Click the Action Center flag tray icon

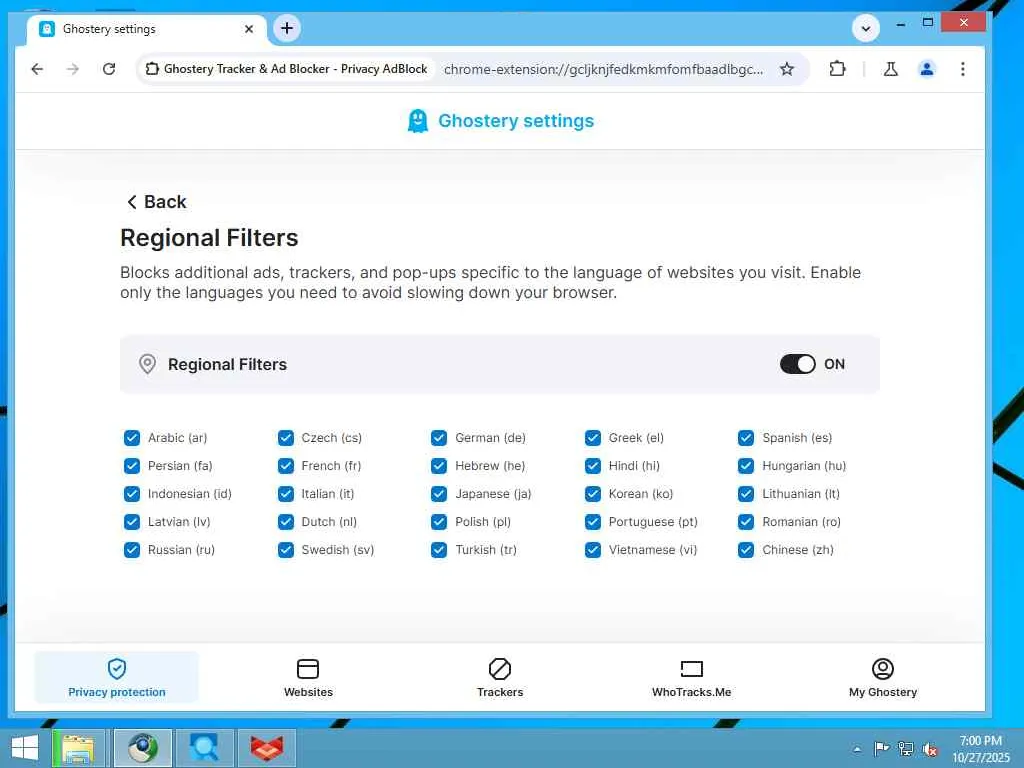881,749
